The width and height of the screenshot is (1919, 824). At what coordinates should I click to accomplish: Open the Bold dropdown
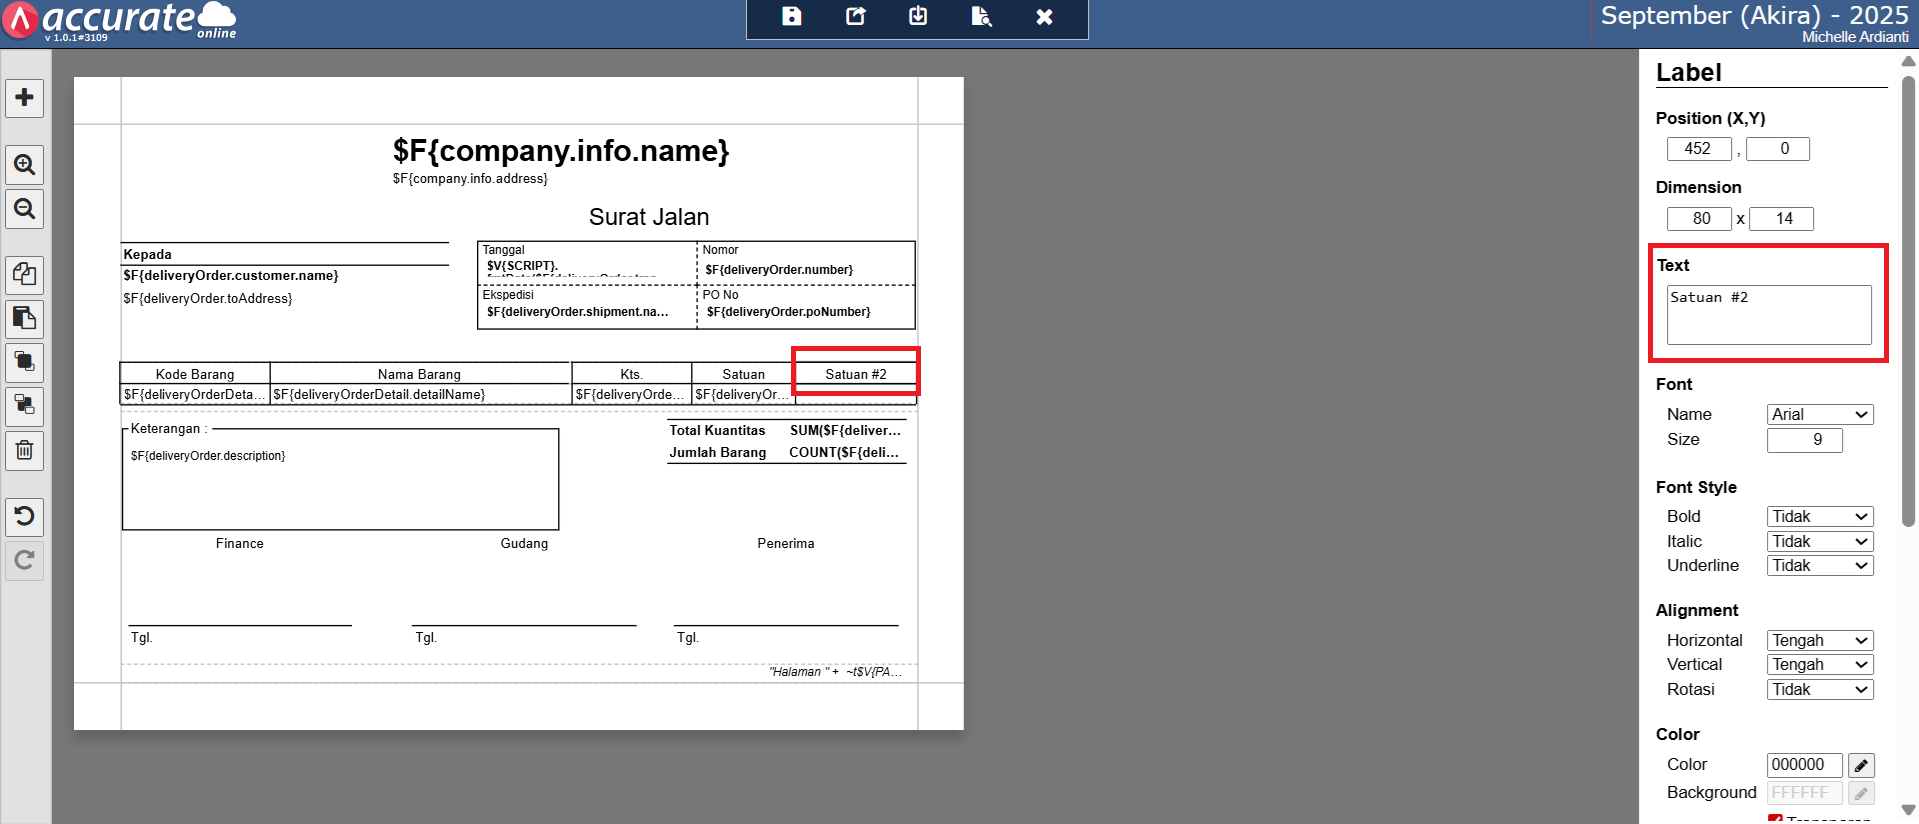1819,516
